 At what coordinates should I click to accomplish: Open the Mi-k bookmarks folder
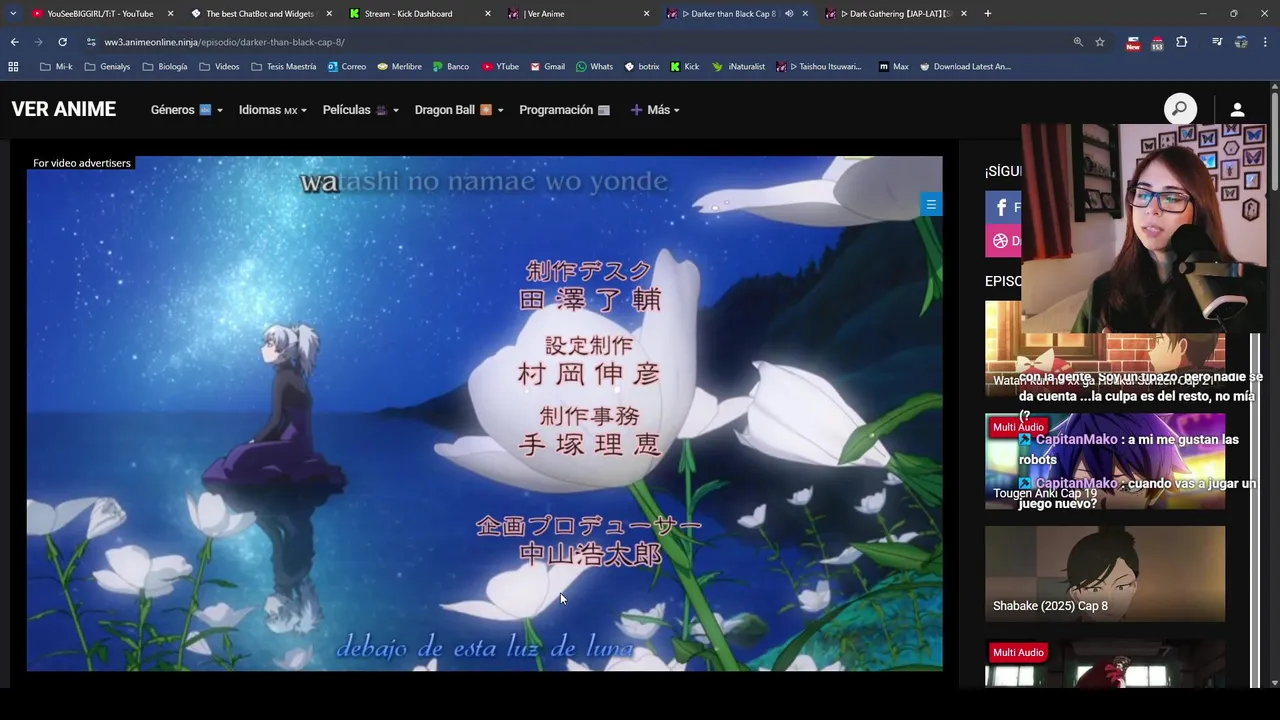[56, 67]
